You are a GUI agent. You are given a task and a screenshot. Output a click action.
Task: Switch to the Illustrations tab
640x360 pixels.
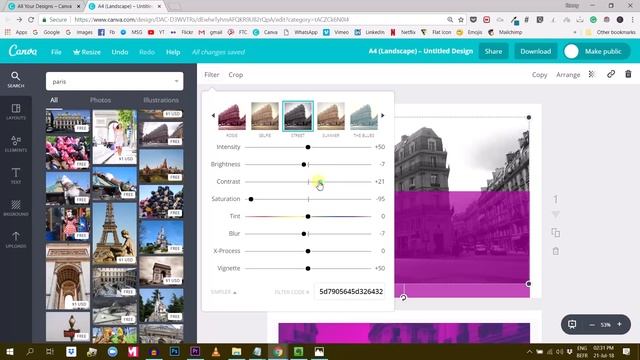[161, 100]
